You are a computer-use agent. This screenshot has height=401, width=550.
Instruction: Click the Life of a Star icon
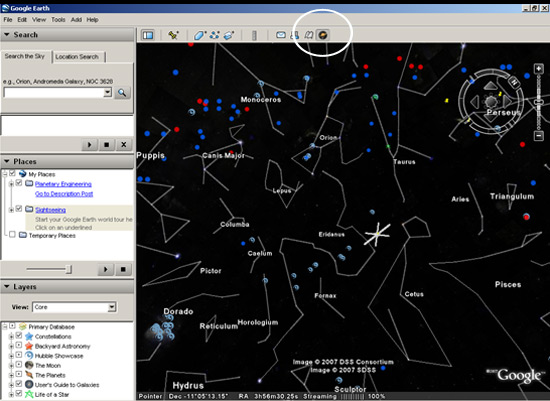(x=29, y=394)
